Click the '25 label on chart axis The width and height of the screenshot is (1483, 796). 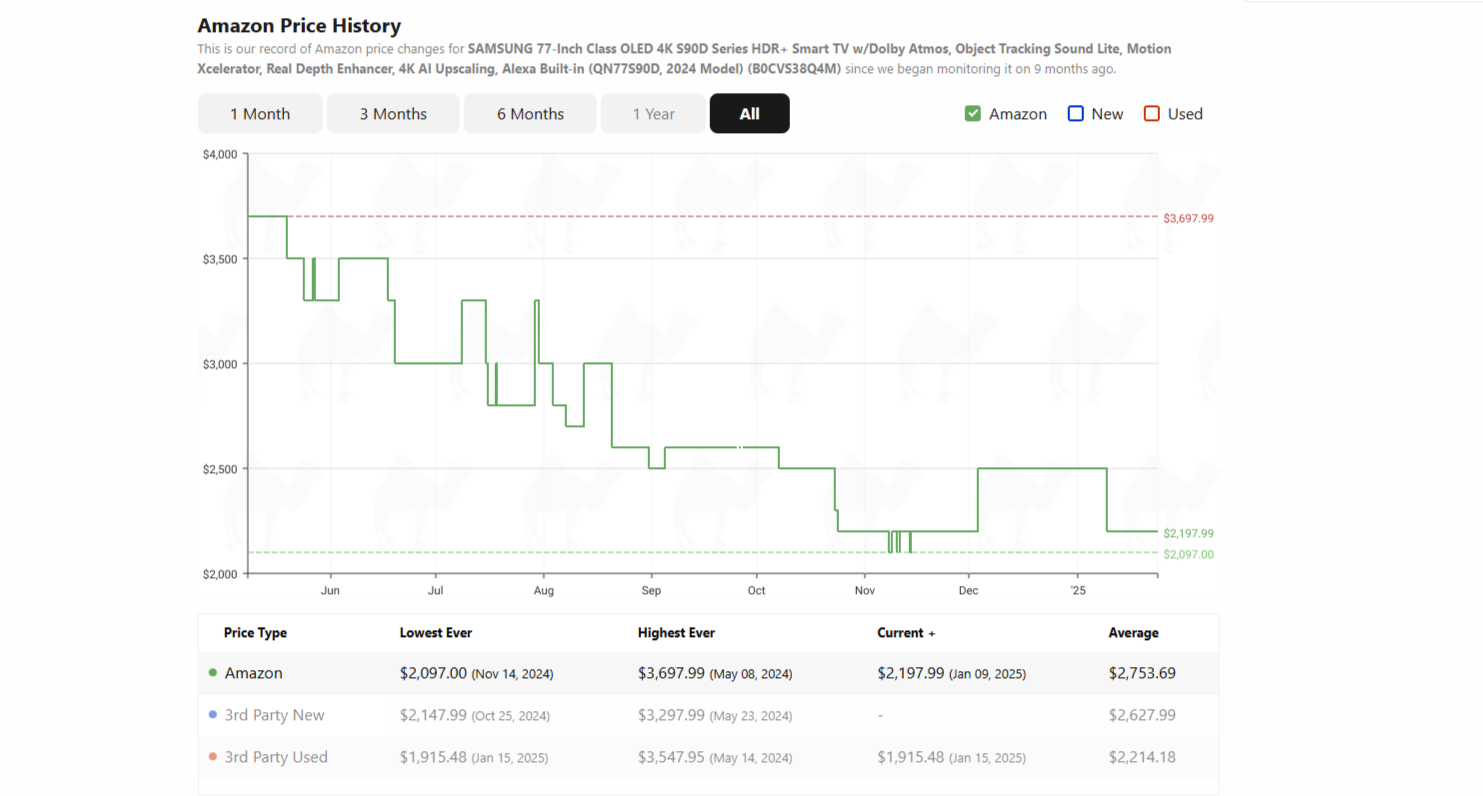[x=1077, y=591]
